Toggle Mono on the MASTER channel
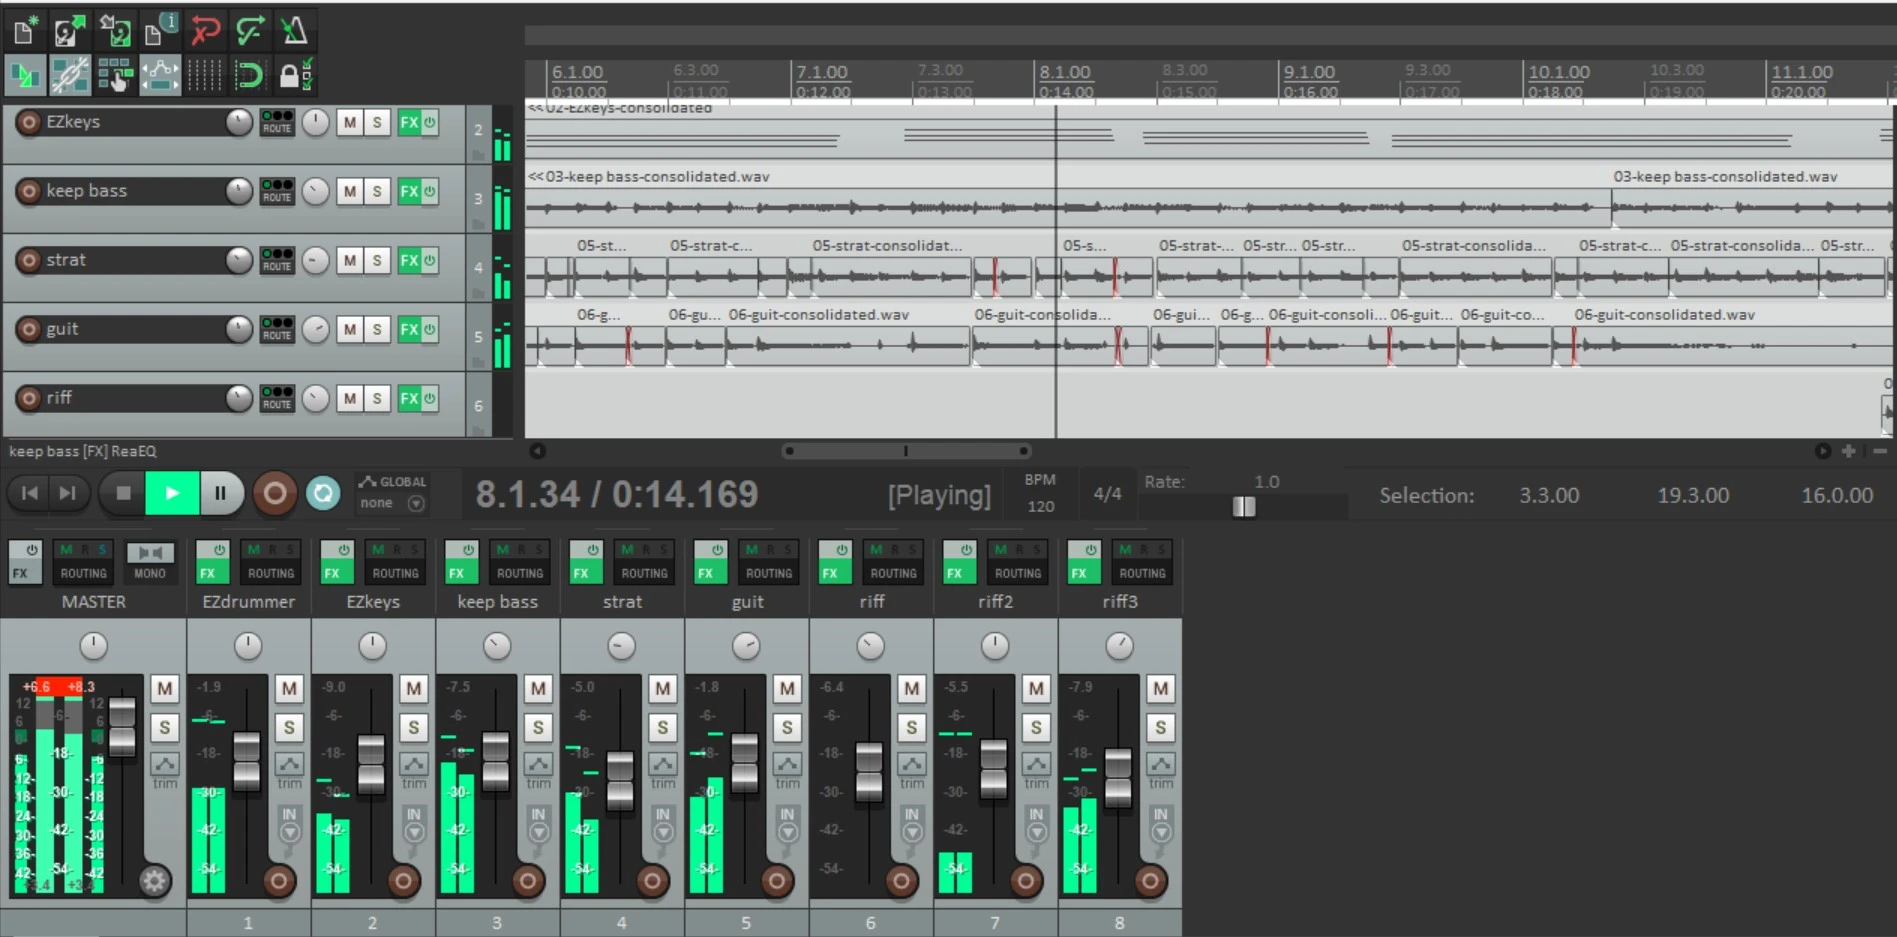This screenshot has width=1897, height=937. [150, 562]
